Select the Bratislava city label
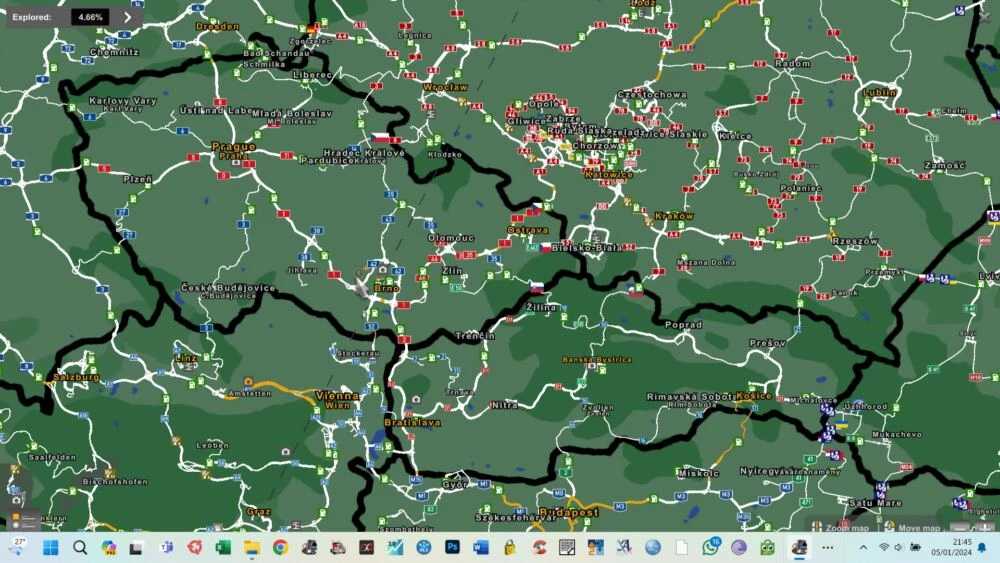 pos(412,423)
